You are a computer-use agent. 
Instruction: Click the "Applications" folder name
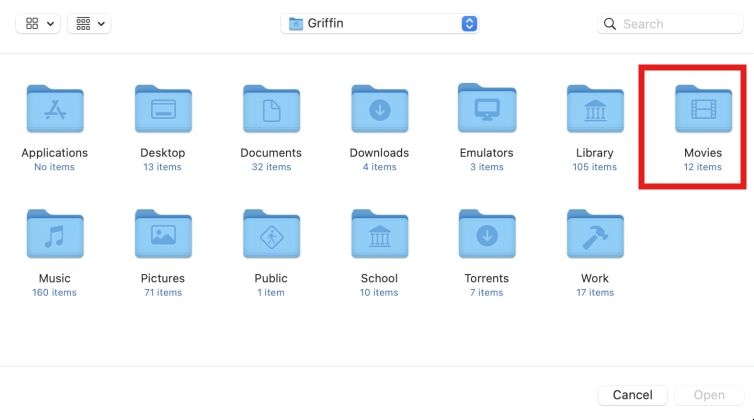click(54, 153)
